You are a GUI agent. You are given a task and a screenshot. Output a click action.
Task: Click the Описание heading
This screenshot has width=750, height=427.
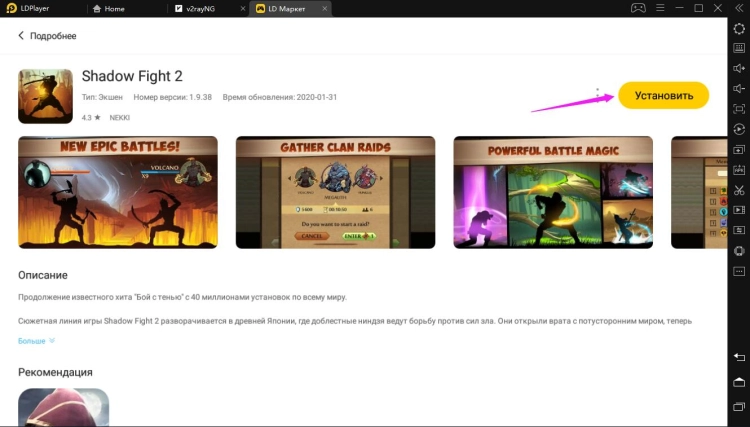43,275
